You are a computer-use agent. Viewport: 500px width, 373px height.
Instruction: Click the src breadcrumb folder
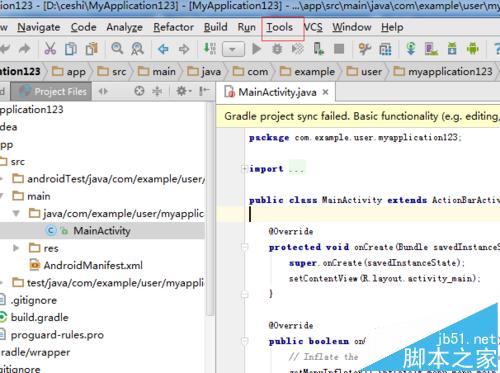(112, 72)
